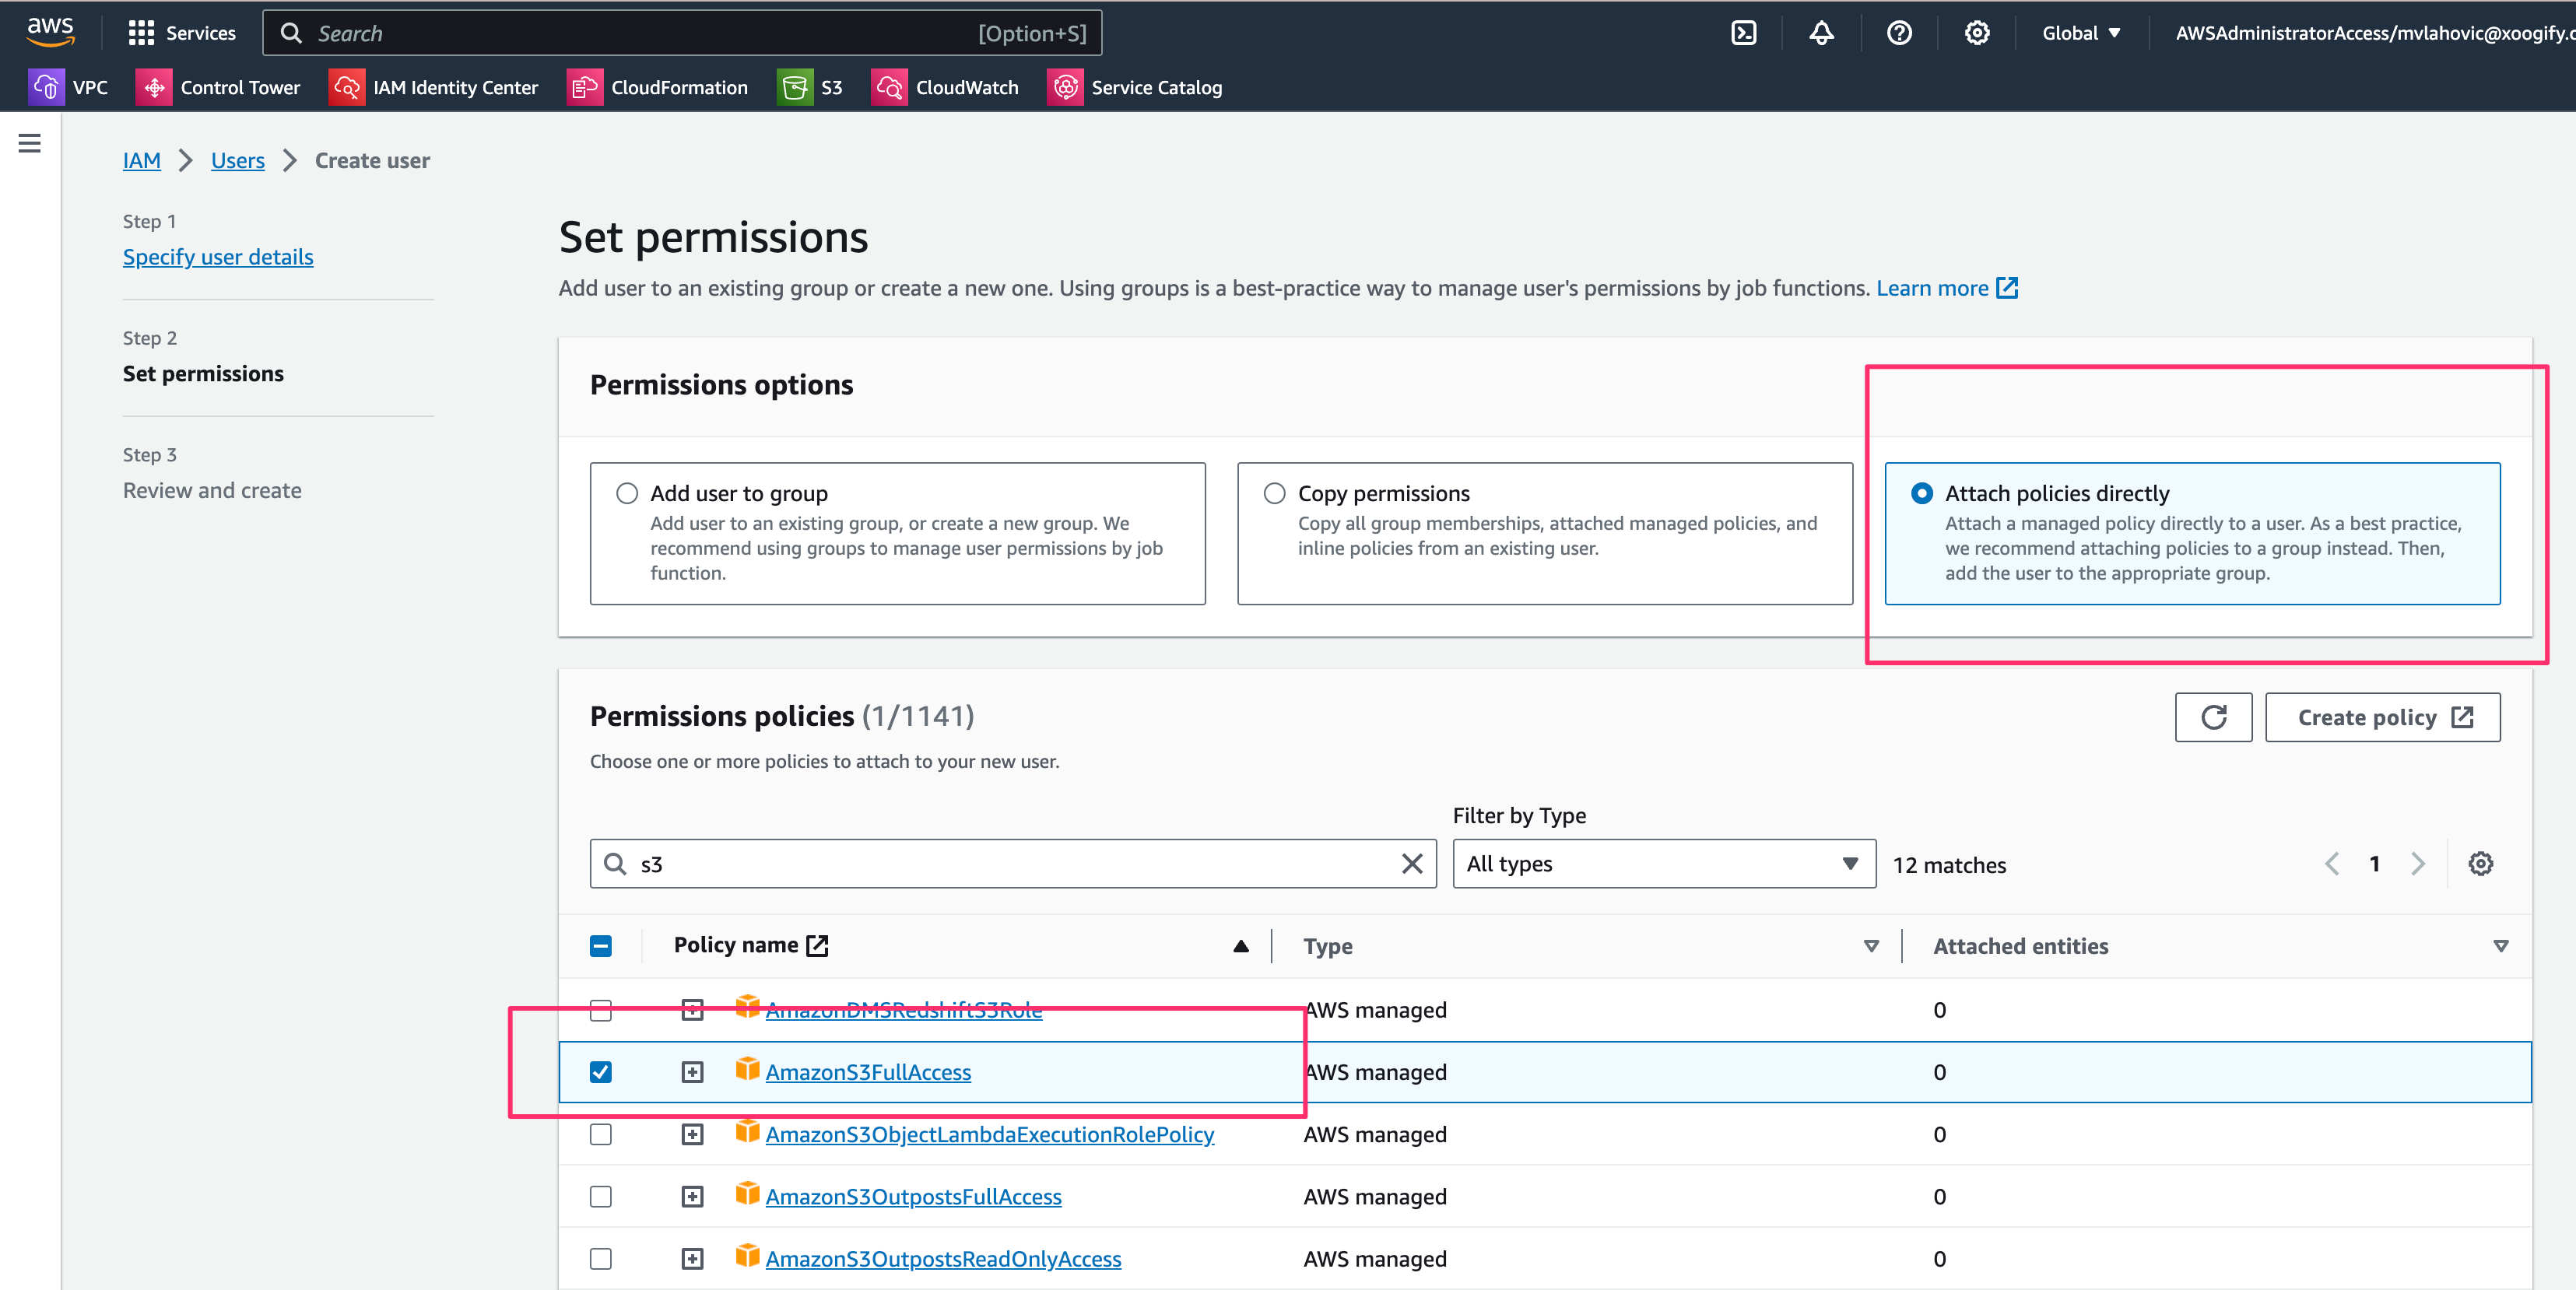This screenshot has height=1290, width=2576.
Task: Select the Copy permissions radio option
Action: (1274, 493)
